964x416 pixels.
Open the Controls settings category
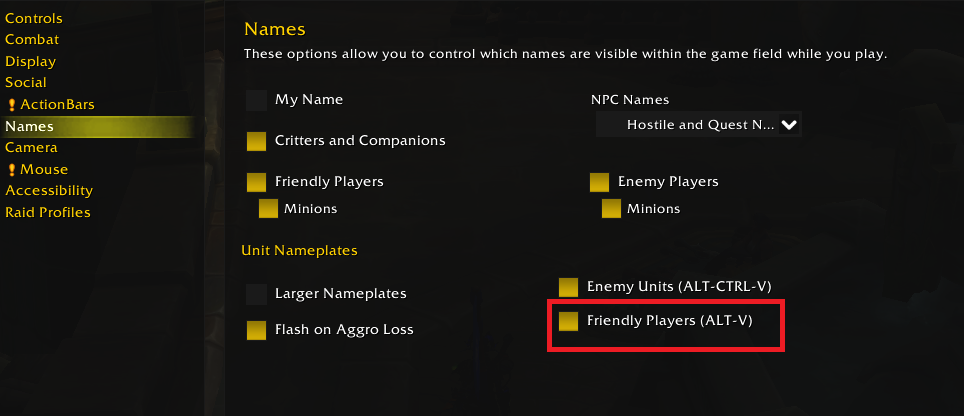click(x=34, y=18)
